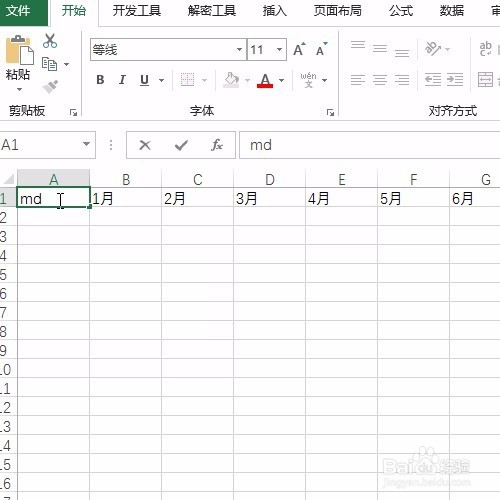Viewport: 500px width, 500px height.
Task: Open the Paste options arrow
Action: [x=19, y=89]
